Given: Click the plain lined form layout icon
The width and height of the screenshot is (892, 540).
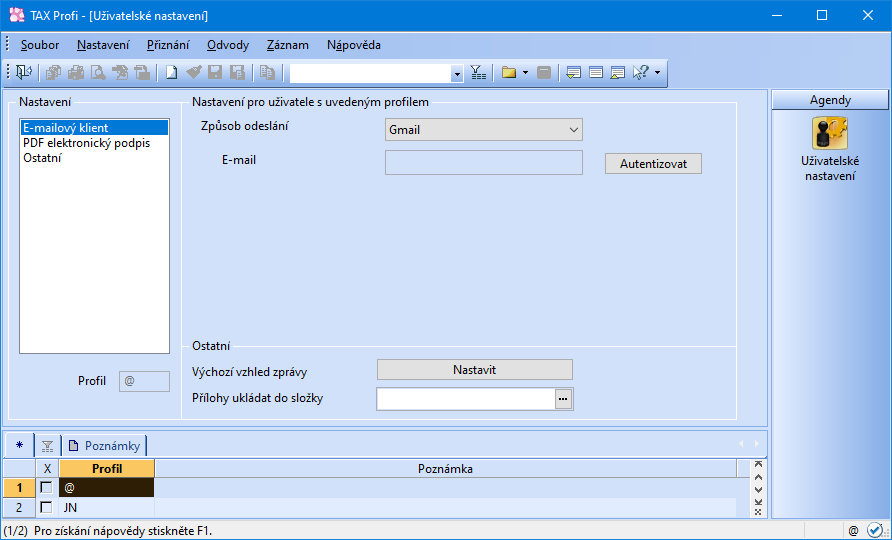Looking at the screenshot, I should [x=596, y=73].
